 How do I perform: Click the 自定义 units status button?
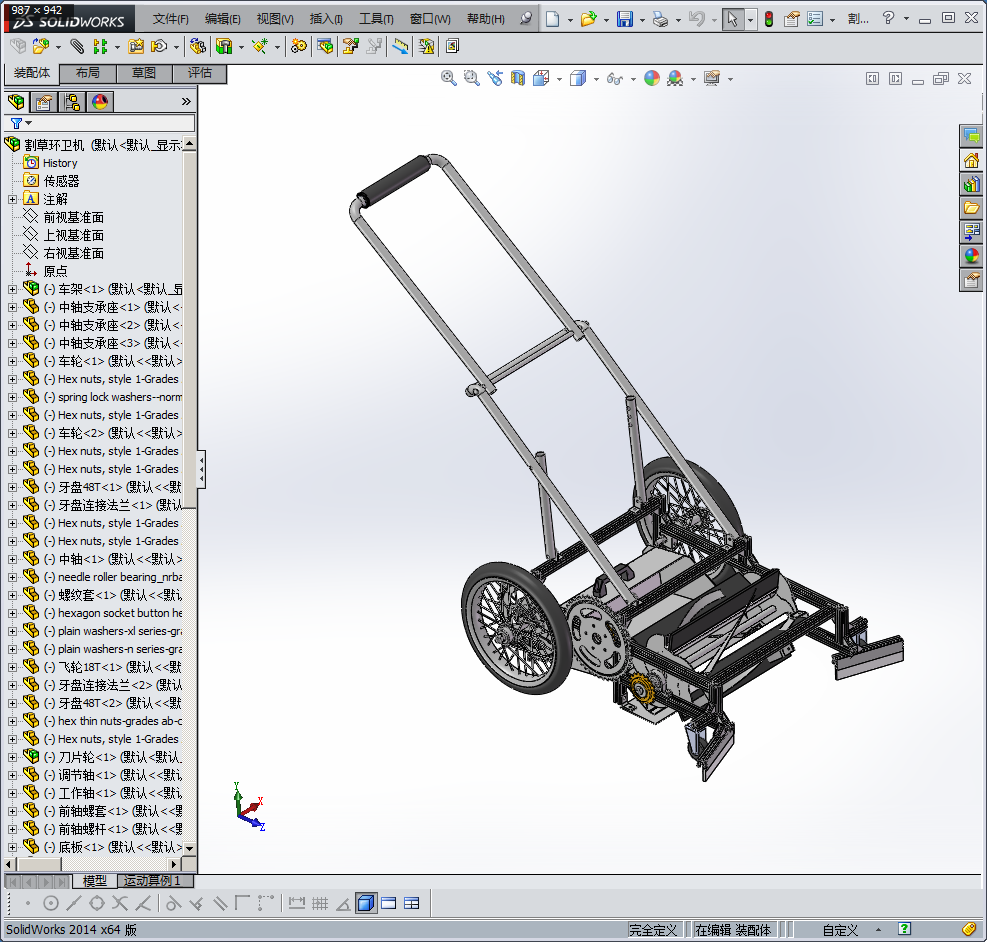pyautogui.click(x=840, y=930)
